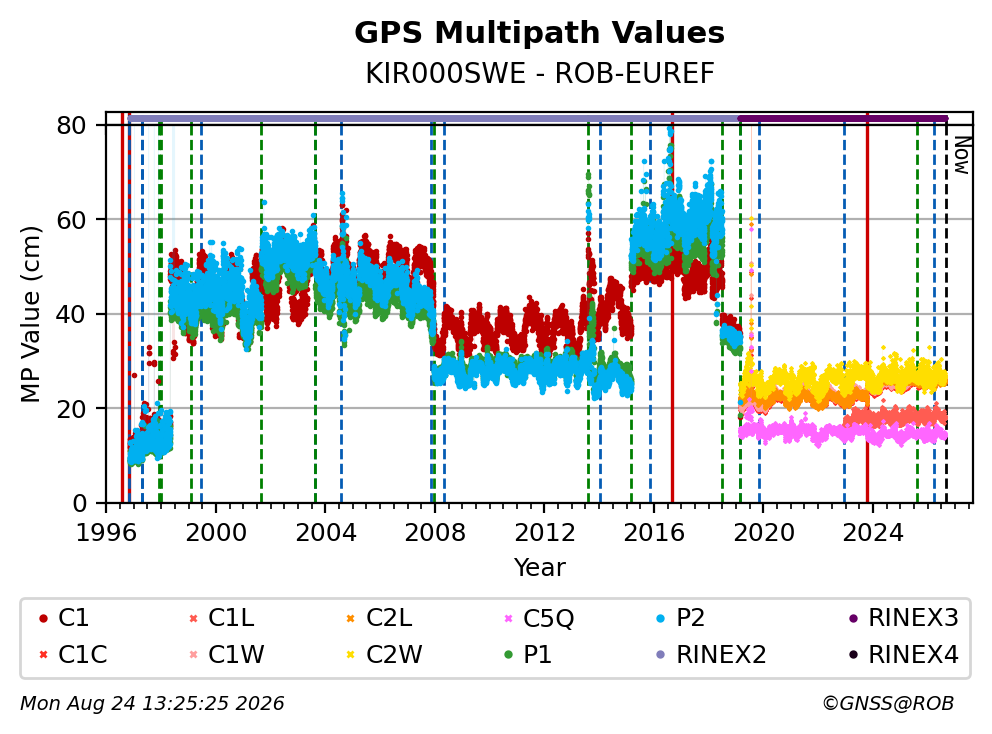
Task: Click the 2008 x-axis tick label
Action: (435, 533)
